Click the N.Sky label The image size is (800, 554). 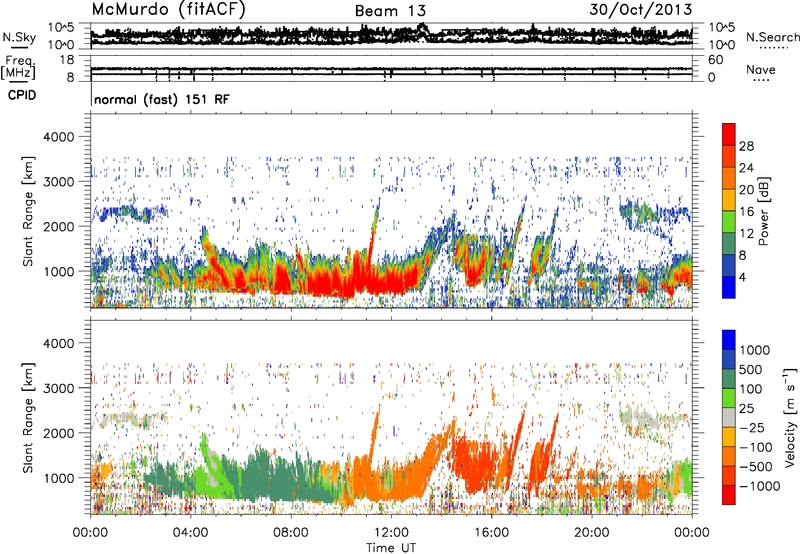[19, 37]
